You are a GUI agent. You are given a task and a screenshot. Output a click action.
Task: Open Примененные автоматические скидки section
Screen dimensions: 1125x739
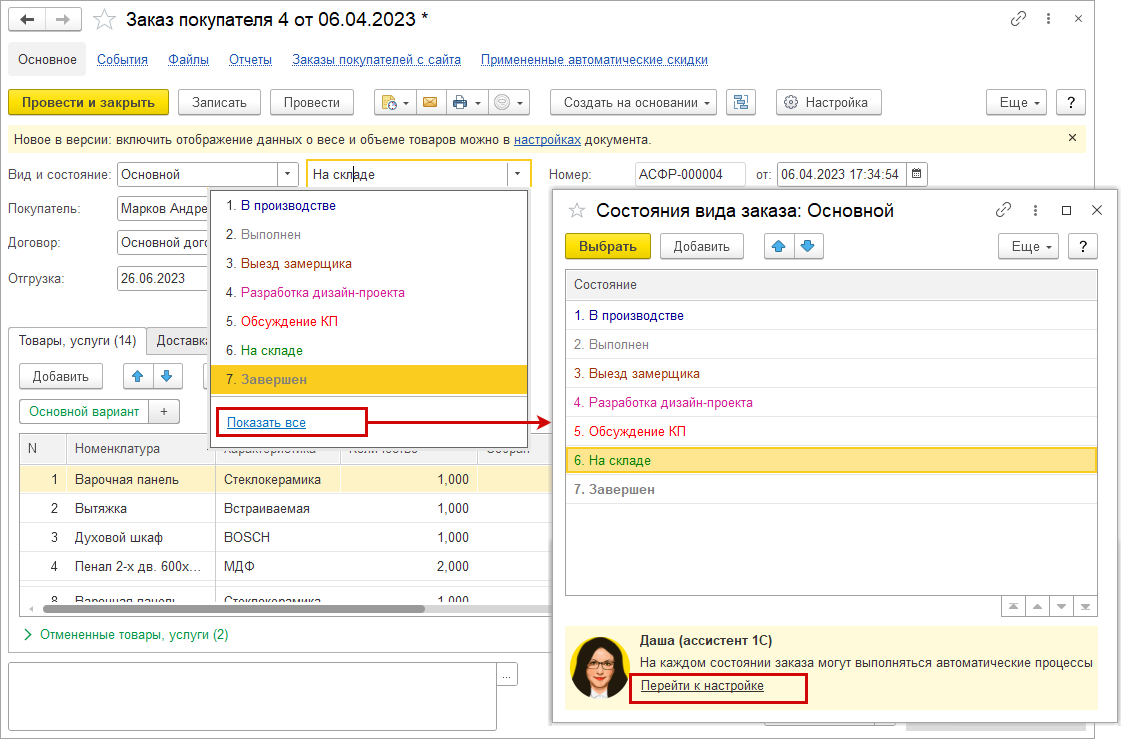pyautogui.click(x=594, y=60)
